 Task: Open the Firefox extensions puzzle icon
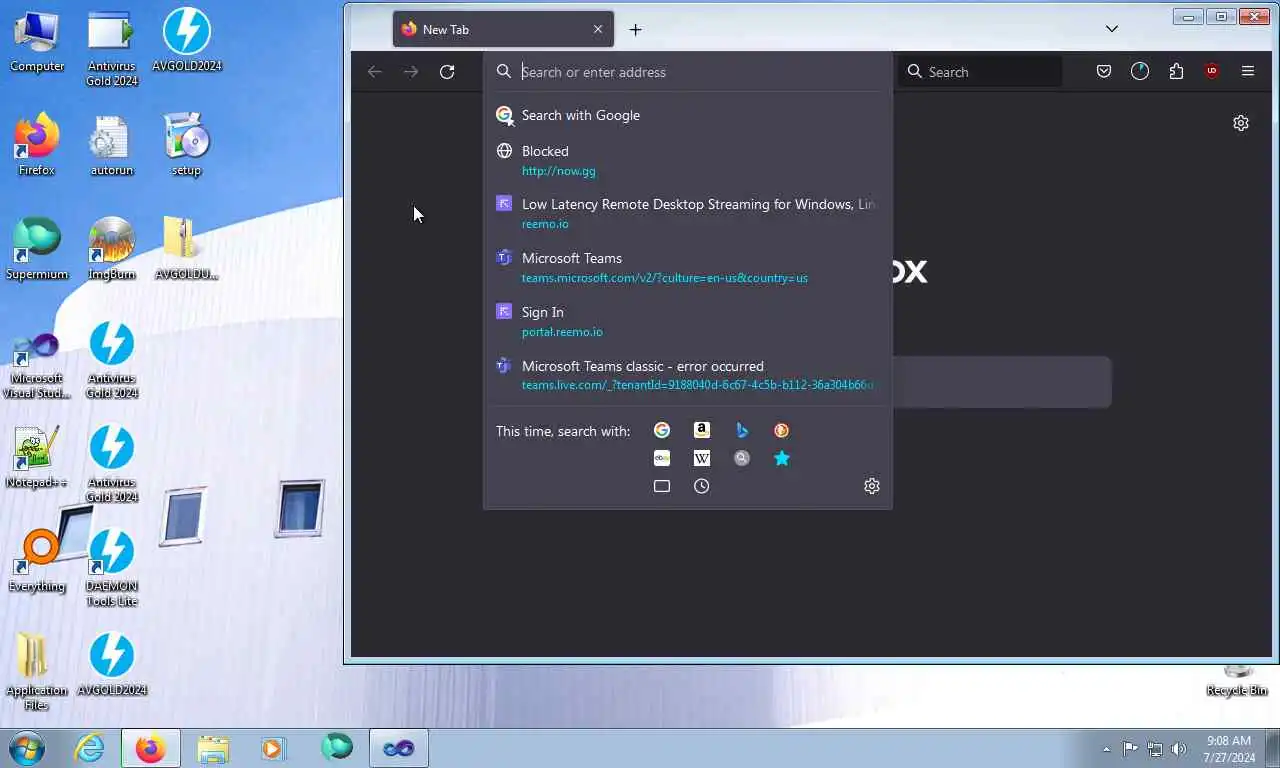coord(1176,72)
